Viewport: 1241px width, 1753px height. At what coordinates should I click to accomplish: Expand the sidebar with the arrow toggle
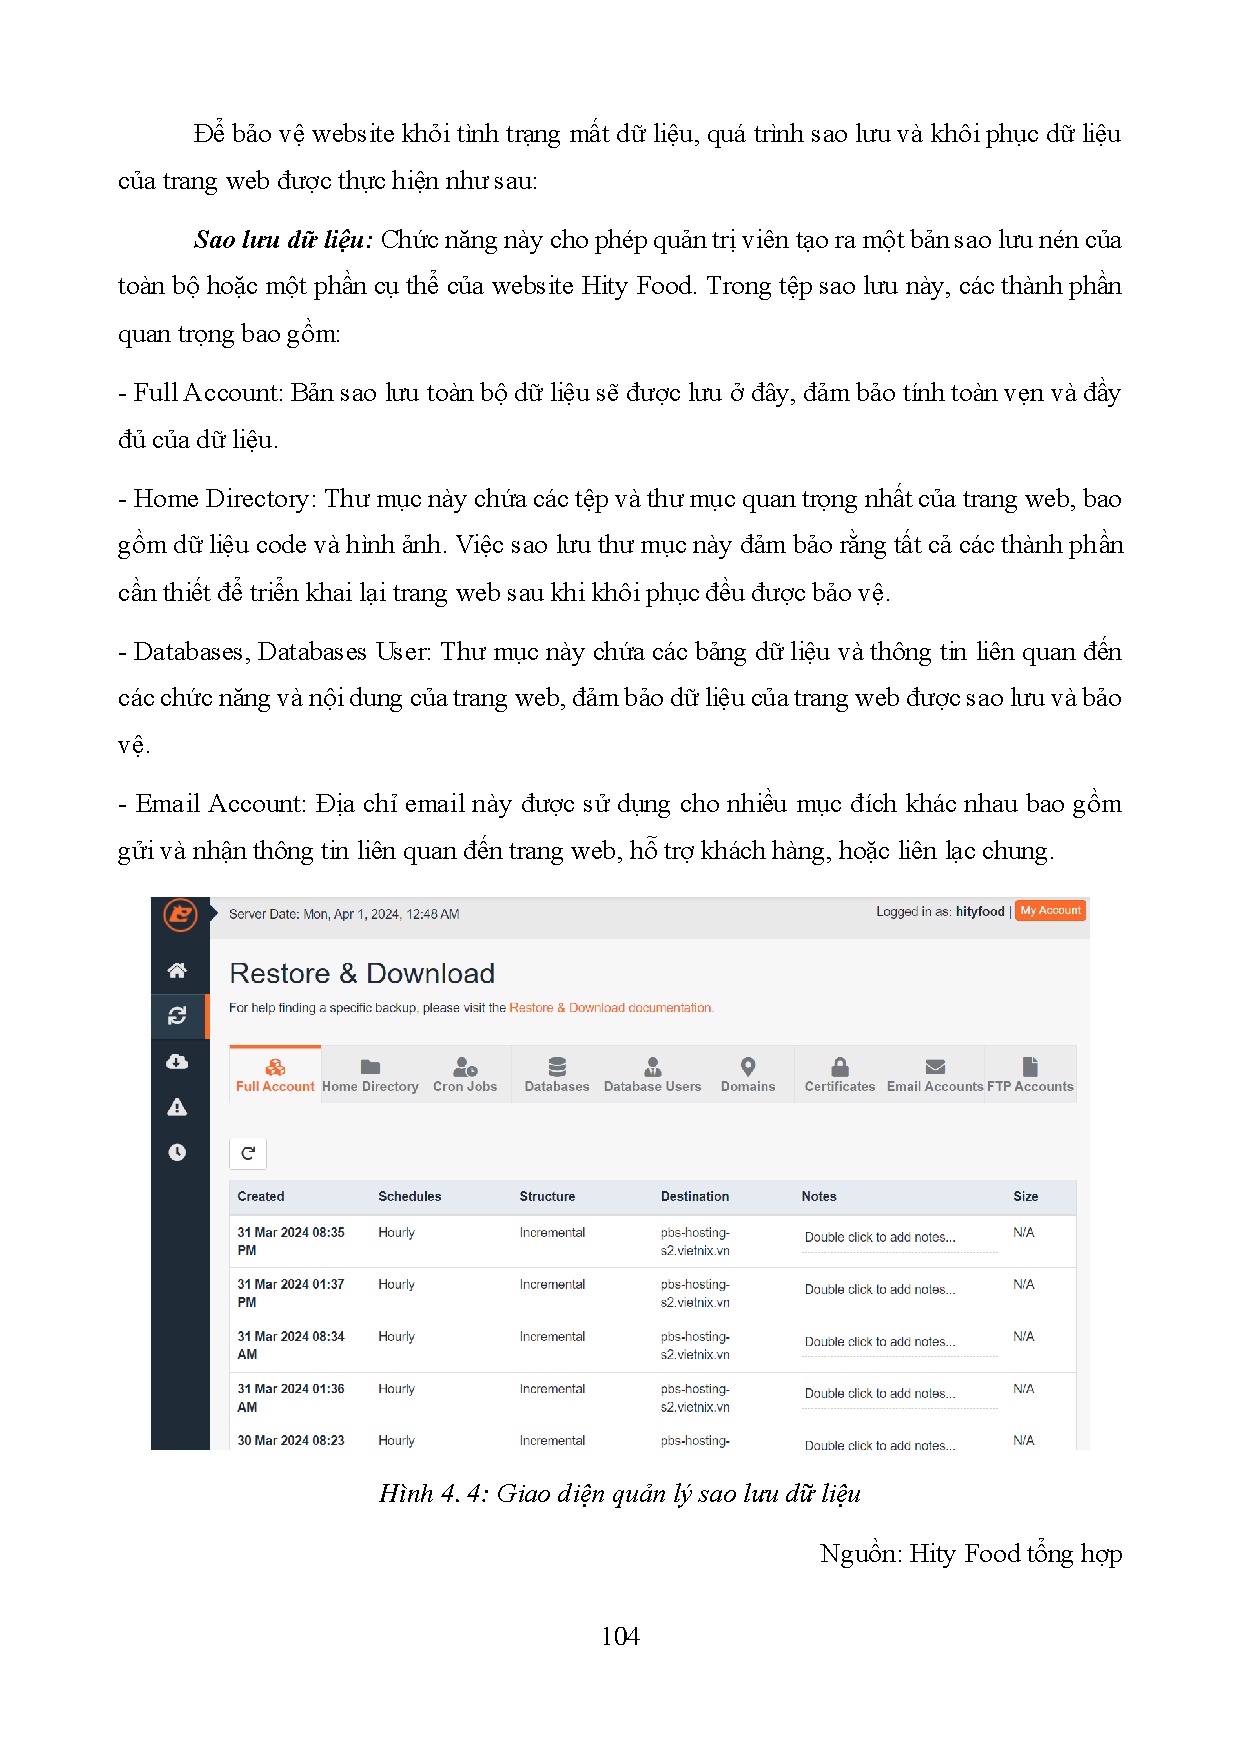tap(214, 913)
